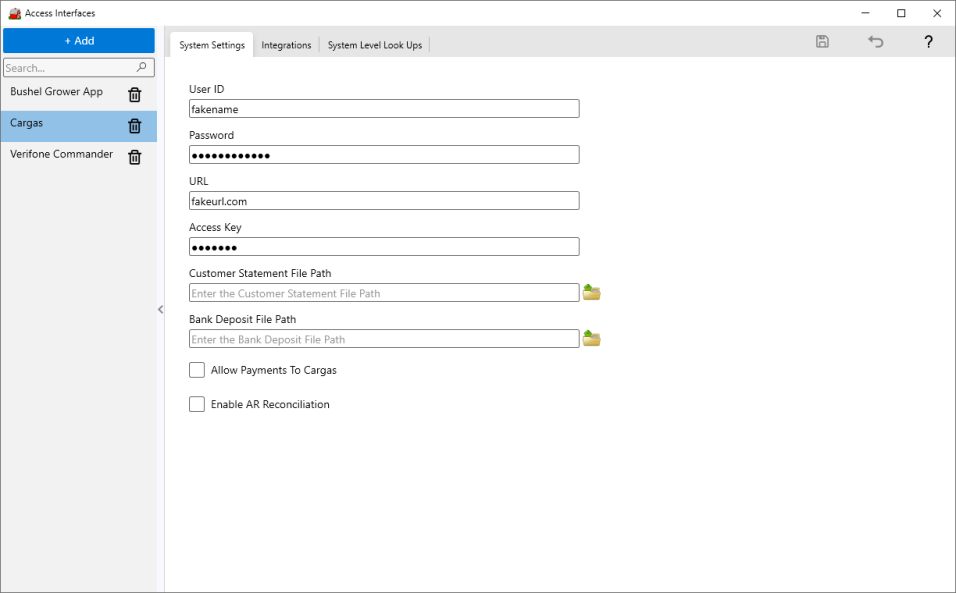This screenshot has height=593, width=956.
Task: Collapse the left sidebar panel arrow
Action: 160,310
